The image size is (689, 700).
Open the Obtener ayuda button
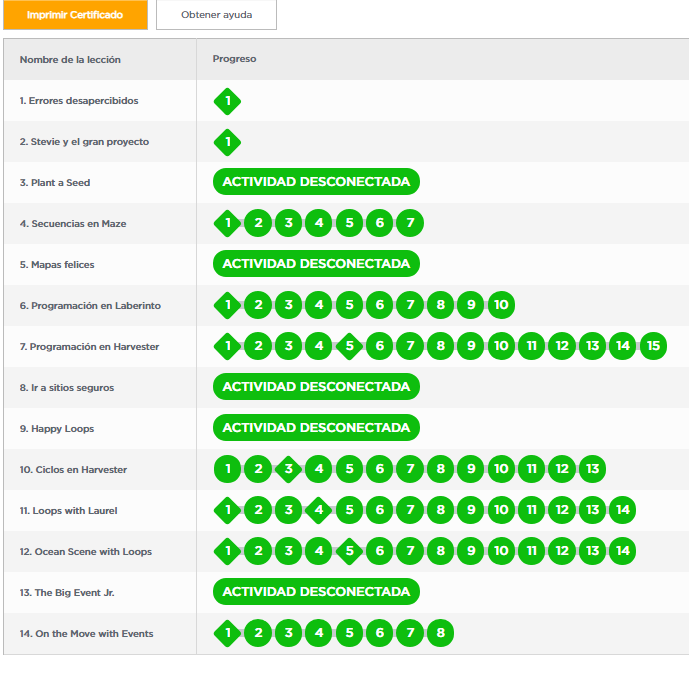click(216, 15)
